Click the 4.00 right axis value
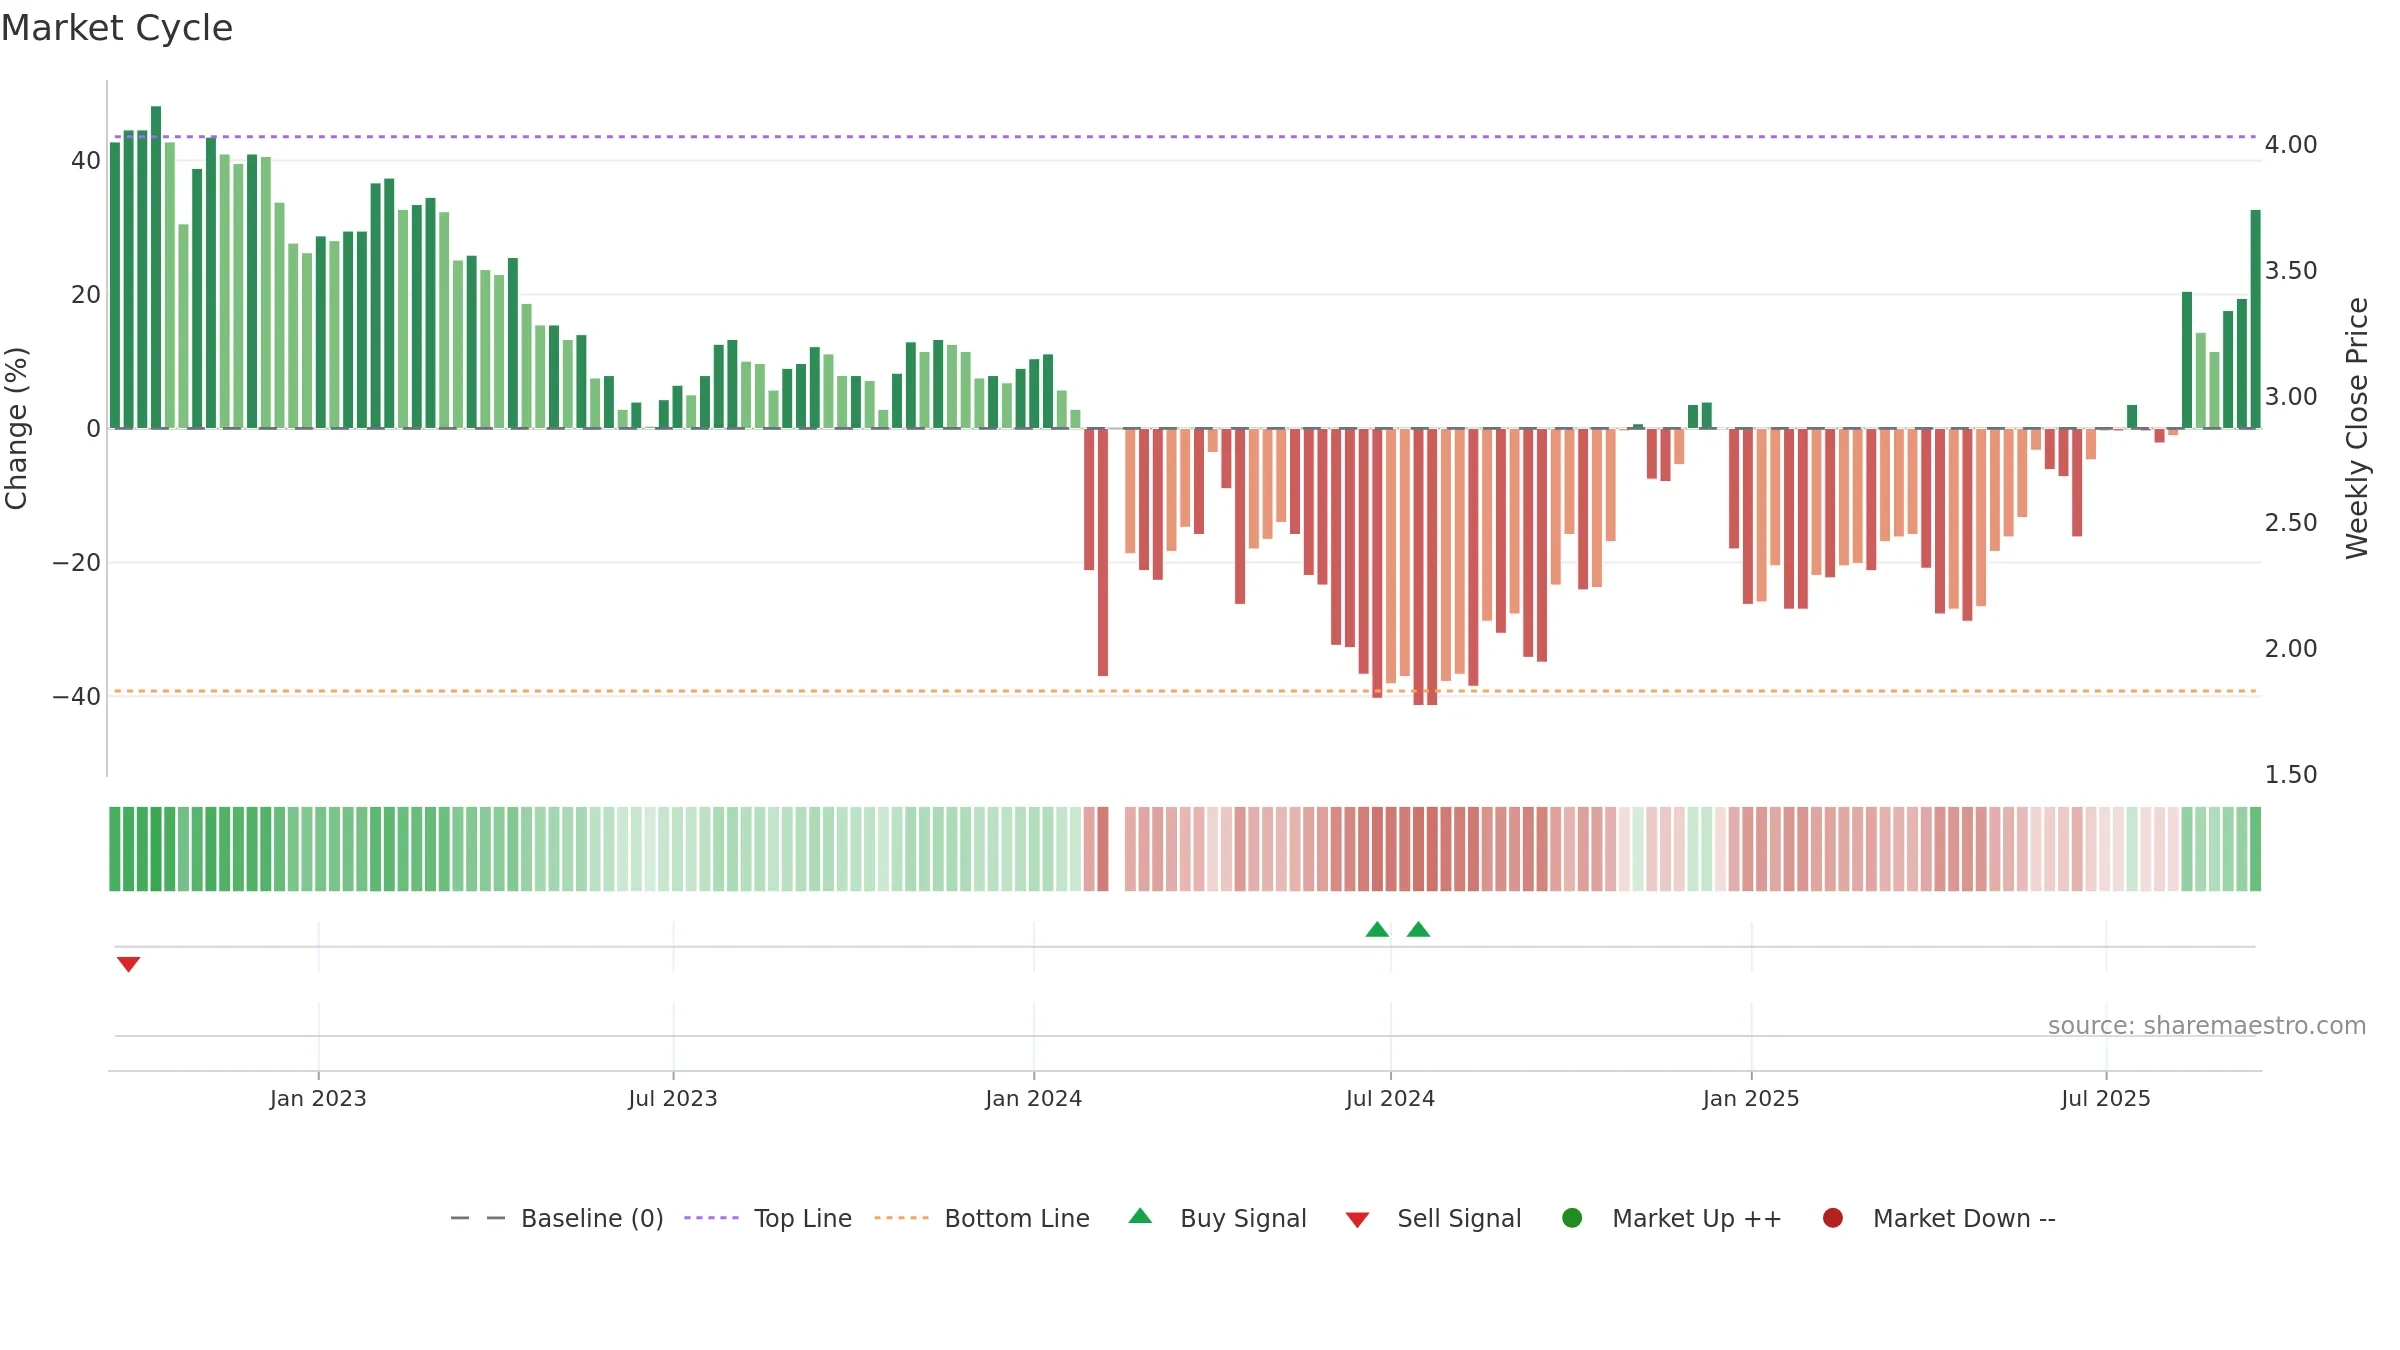 2291,145
